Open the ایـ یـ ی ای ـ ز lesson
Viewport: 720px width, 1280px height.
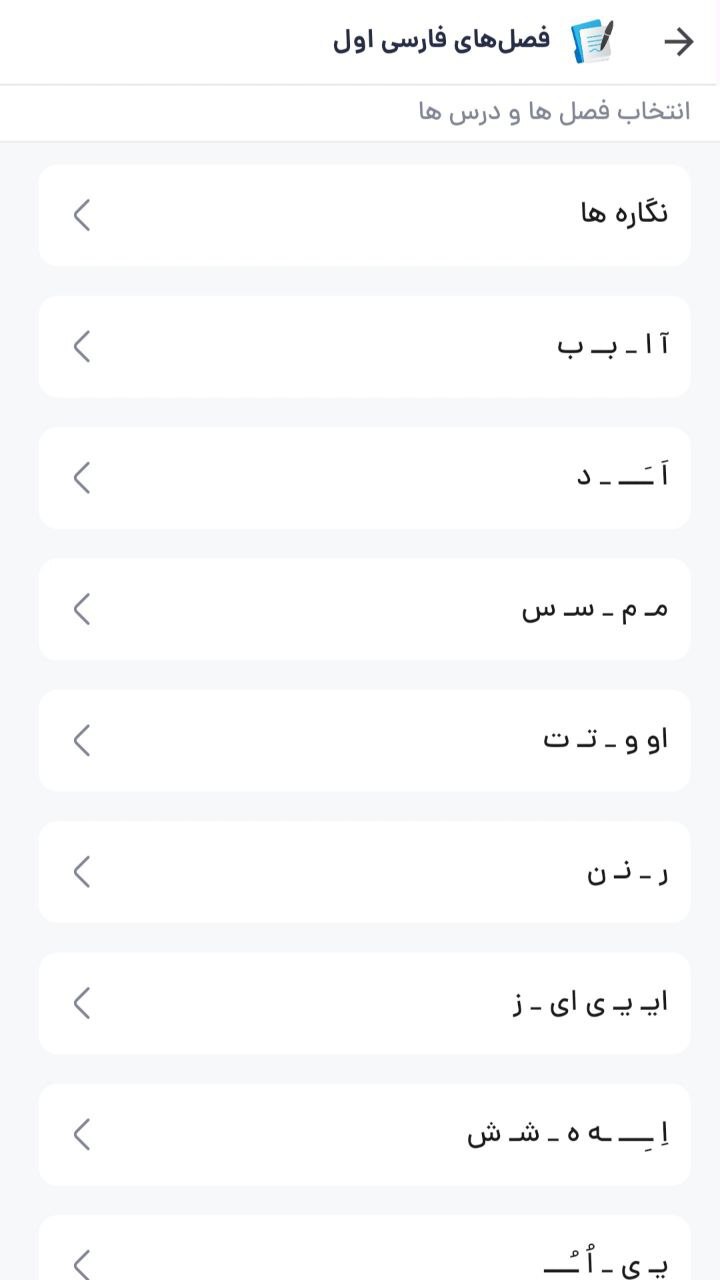pyautogui.click(x=590, y=1003)
